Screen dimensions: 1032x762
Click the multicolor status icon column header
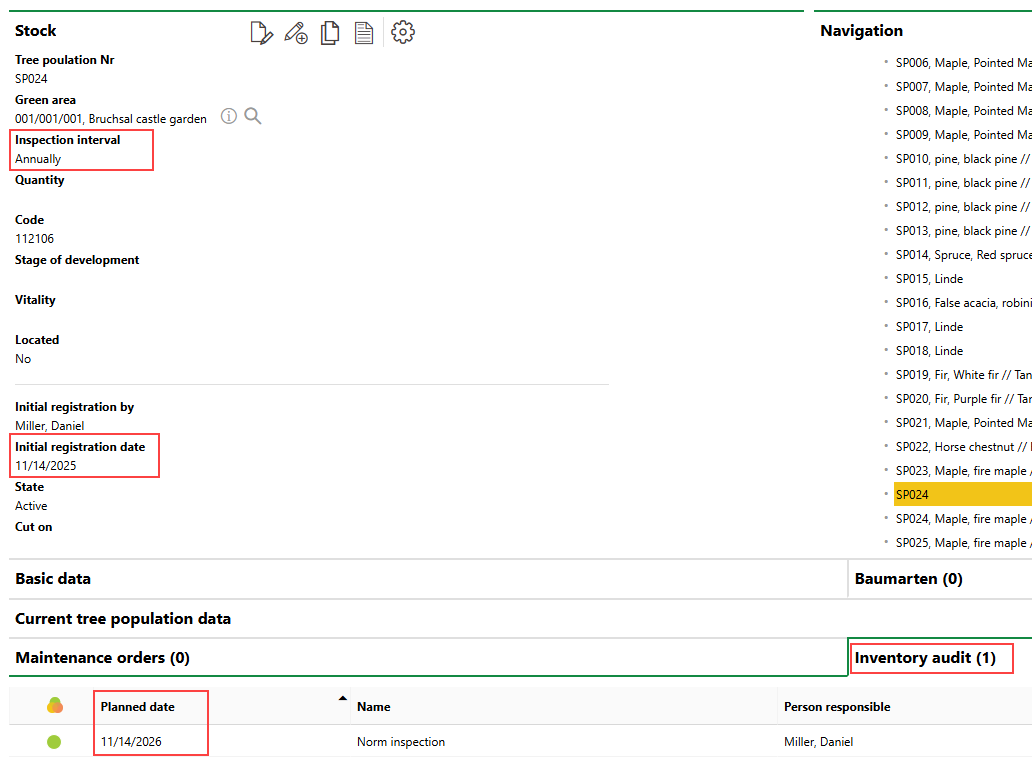(55, 706)
